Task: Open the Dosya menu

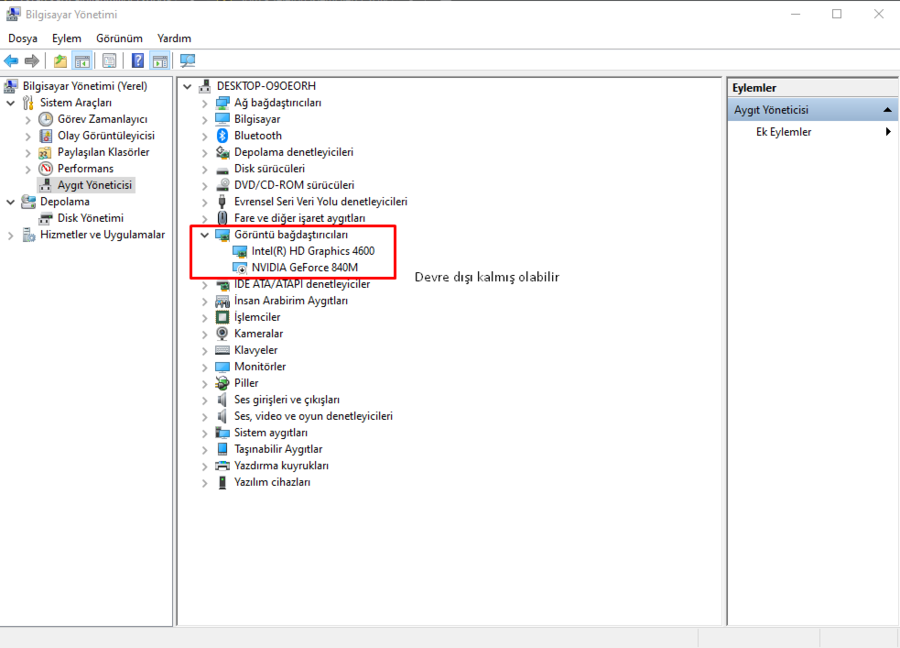Action: 23,38
